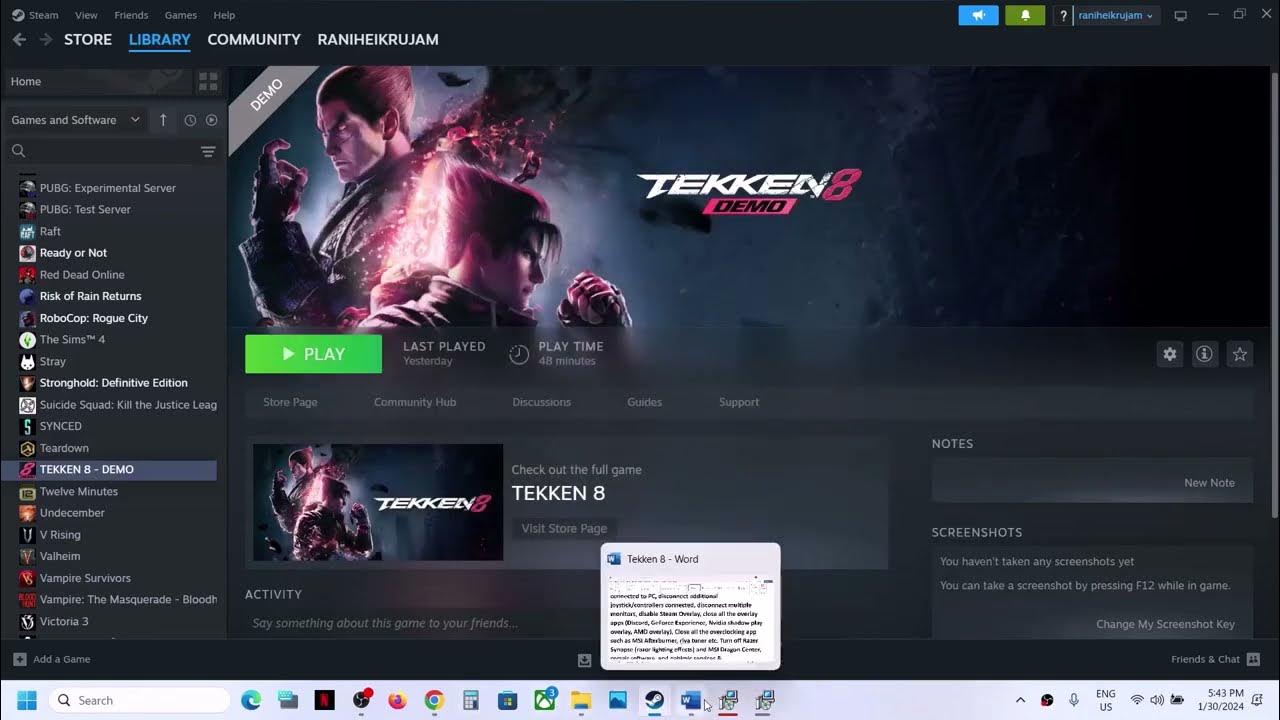Switch to STORE tab

tap(88, 39)
